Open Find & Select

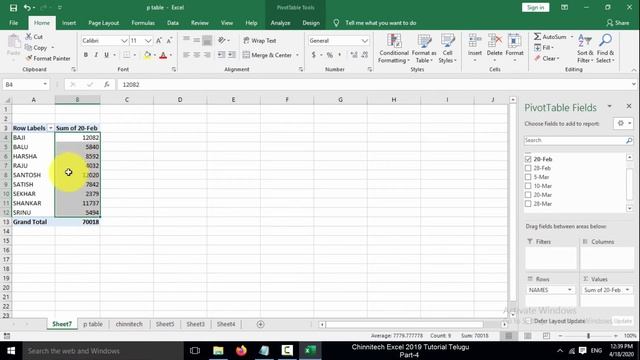click(605, 49)
